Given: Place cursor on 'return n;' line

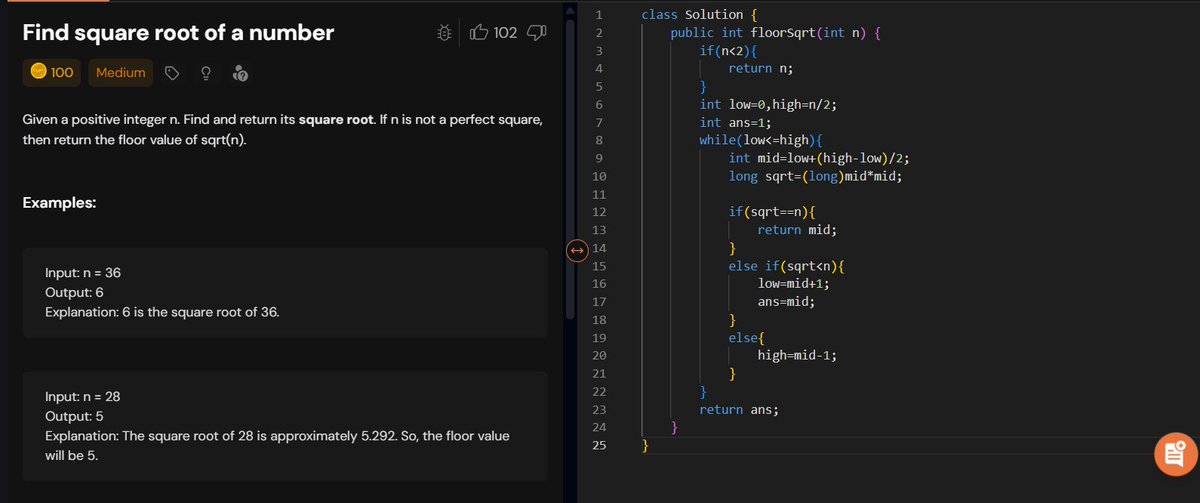Looking at the screenshot, I should [761, 68].
